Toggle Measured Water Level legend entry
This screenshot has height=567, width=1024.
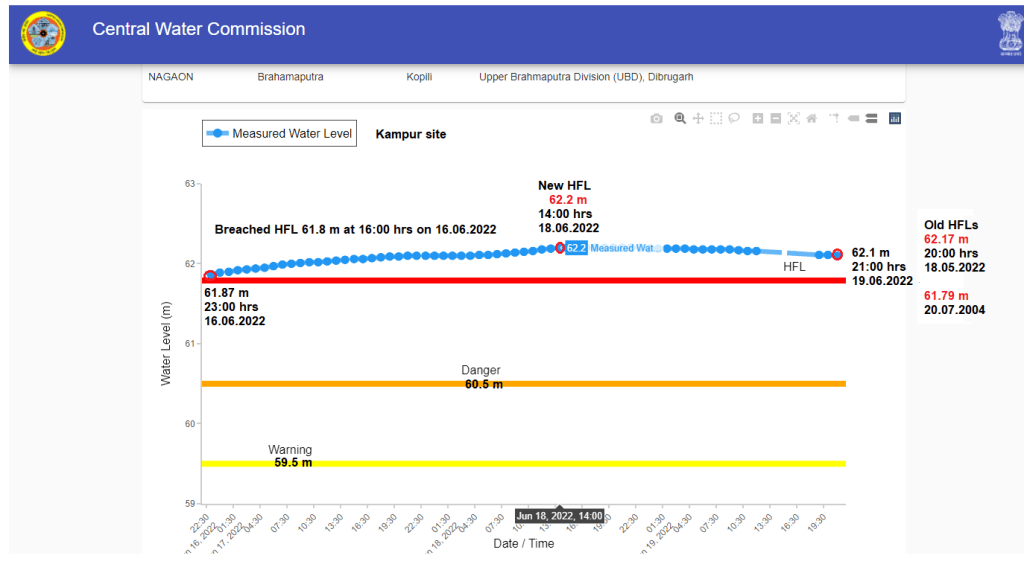coord(279,134)
